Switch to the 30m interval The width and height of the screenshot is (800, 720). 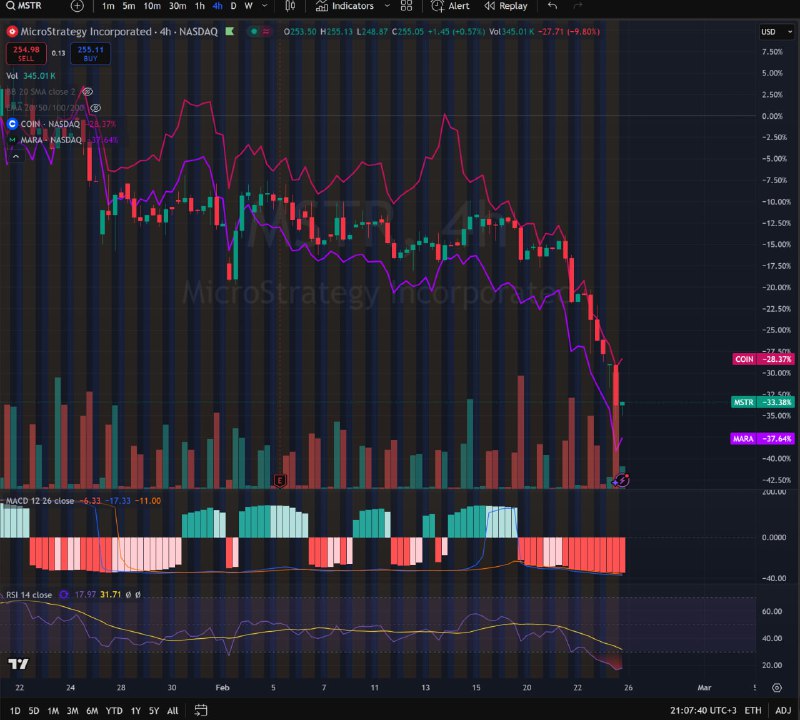coord(177,6)
